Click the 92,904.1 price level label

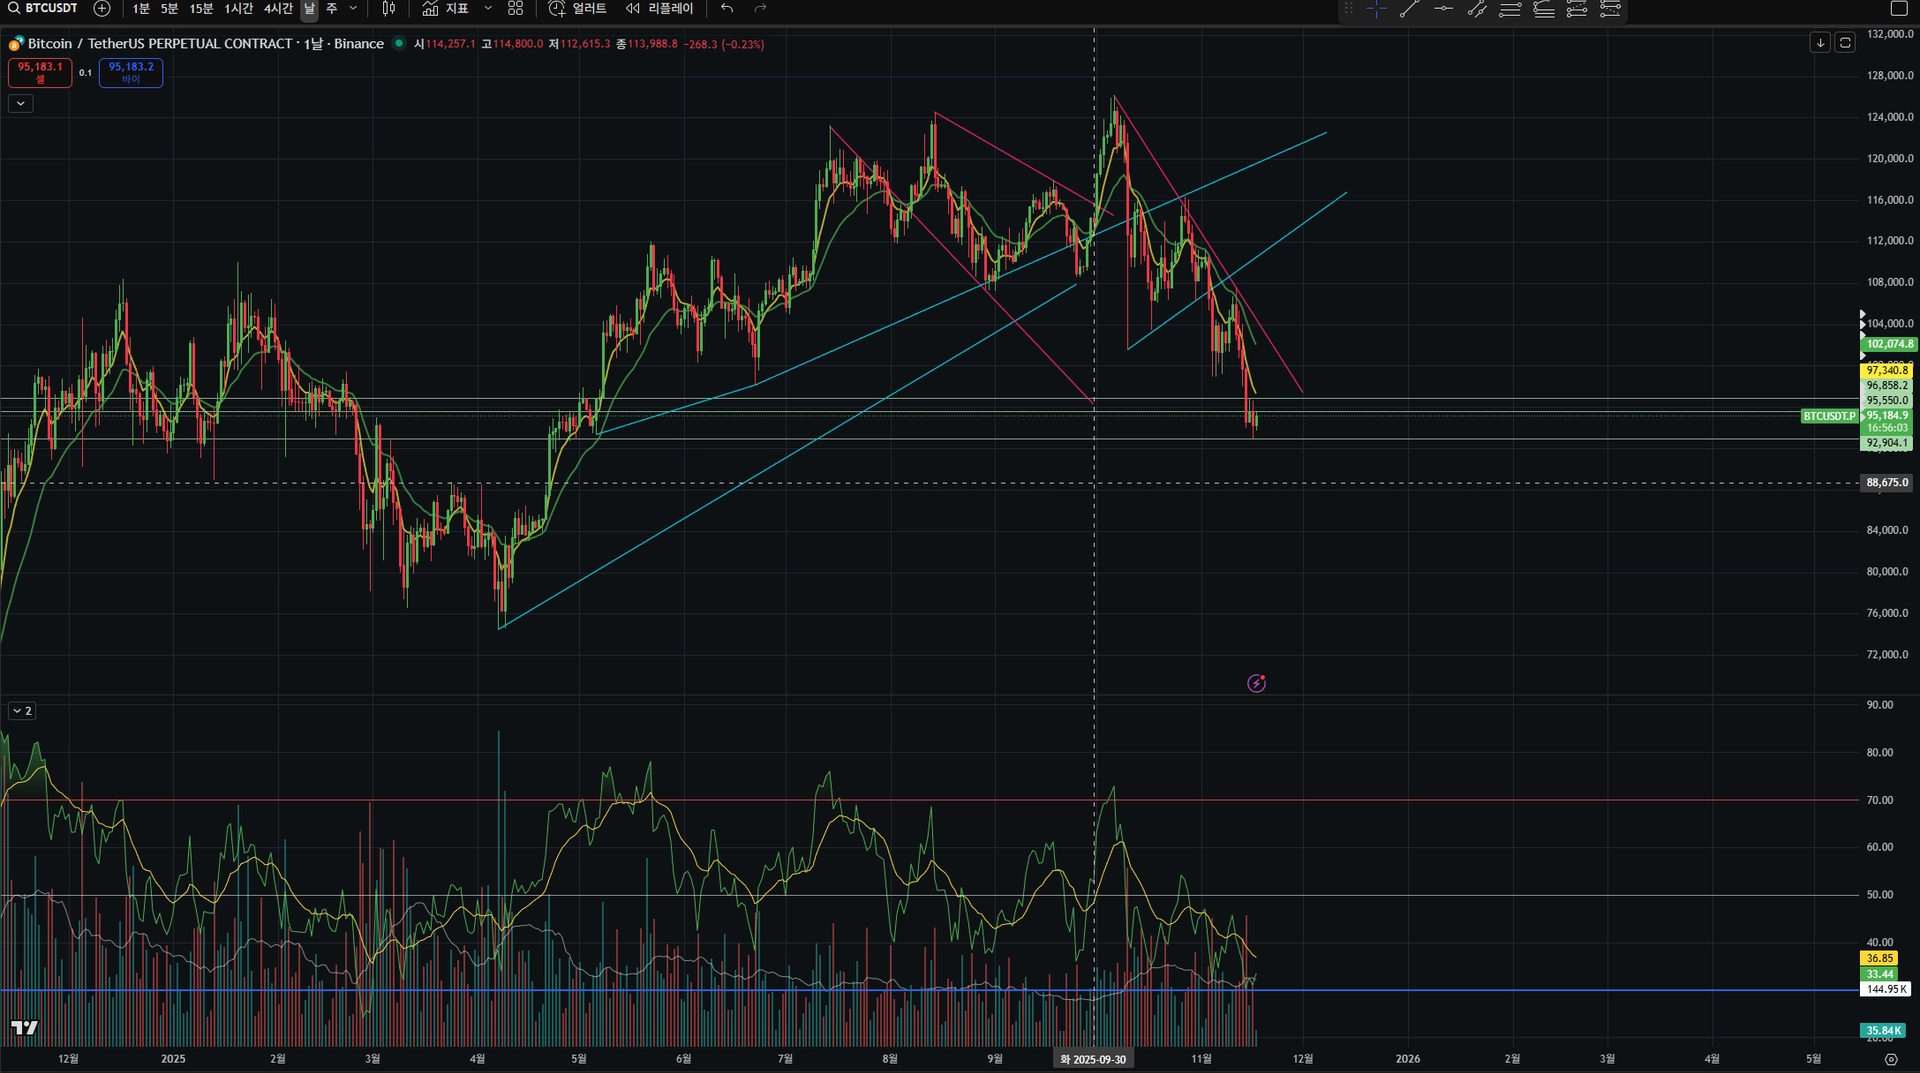pos(1887,443)
